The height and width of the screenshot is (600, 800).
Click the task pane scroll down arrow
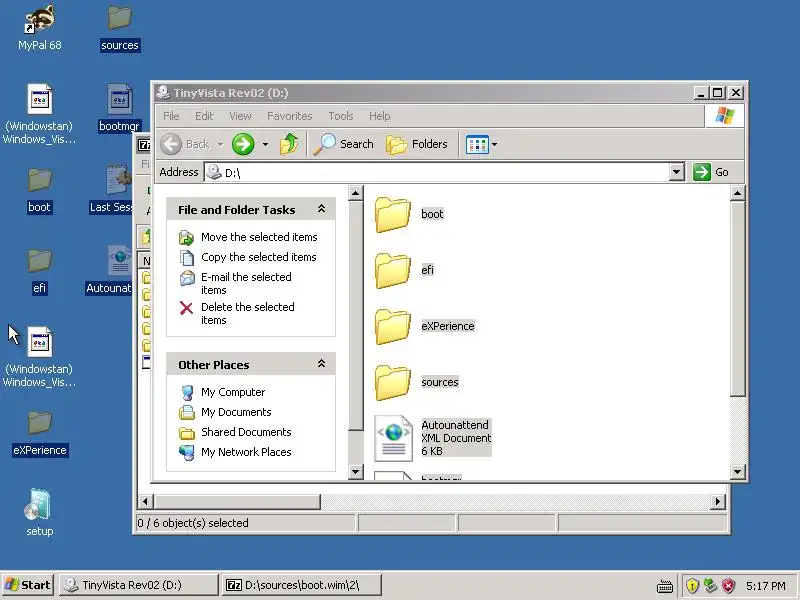pyautogui.click(x=356, y=471)
